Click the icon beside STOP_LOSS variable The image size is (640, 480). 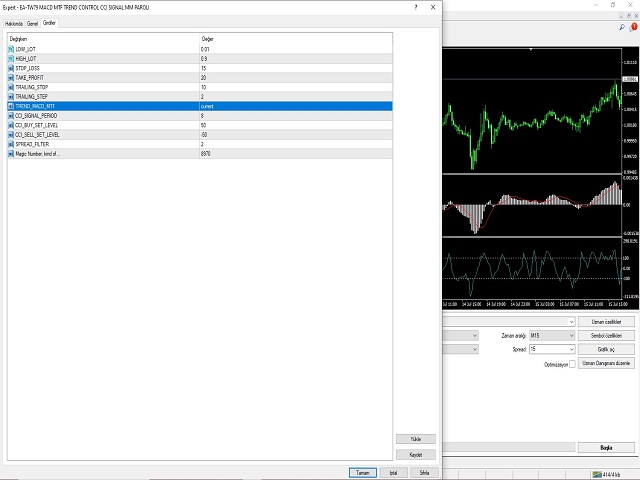click(x=11, y=68)
